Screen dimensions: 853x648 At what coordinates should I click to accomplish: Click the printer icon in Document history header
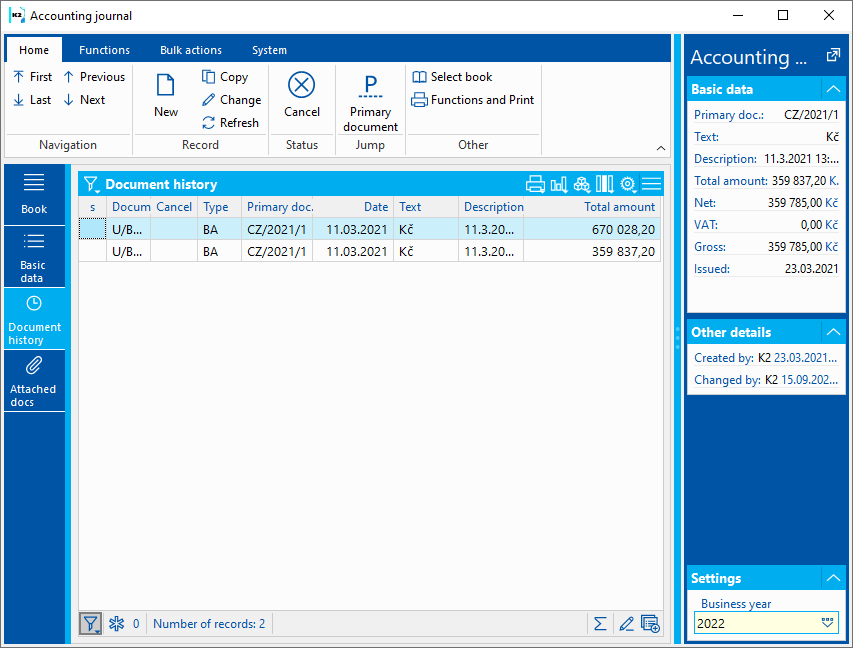tap(535, 184)
